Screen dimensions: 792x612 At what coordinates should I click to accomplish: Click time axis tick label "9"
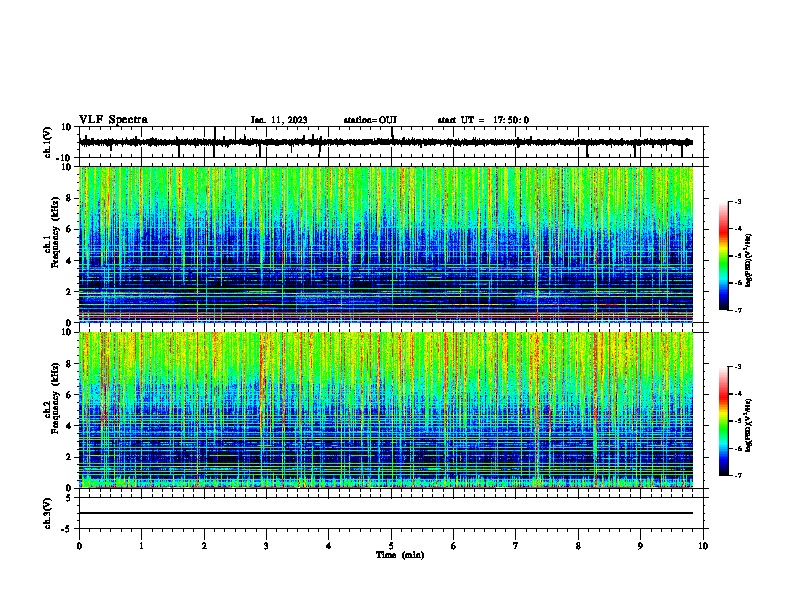pos(640,546)
